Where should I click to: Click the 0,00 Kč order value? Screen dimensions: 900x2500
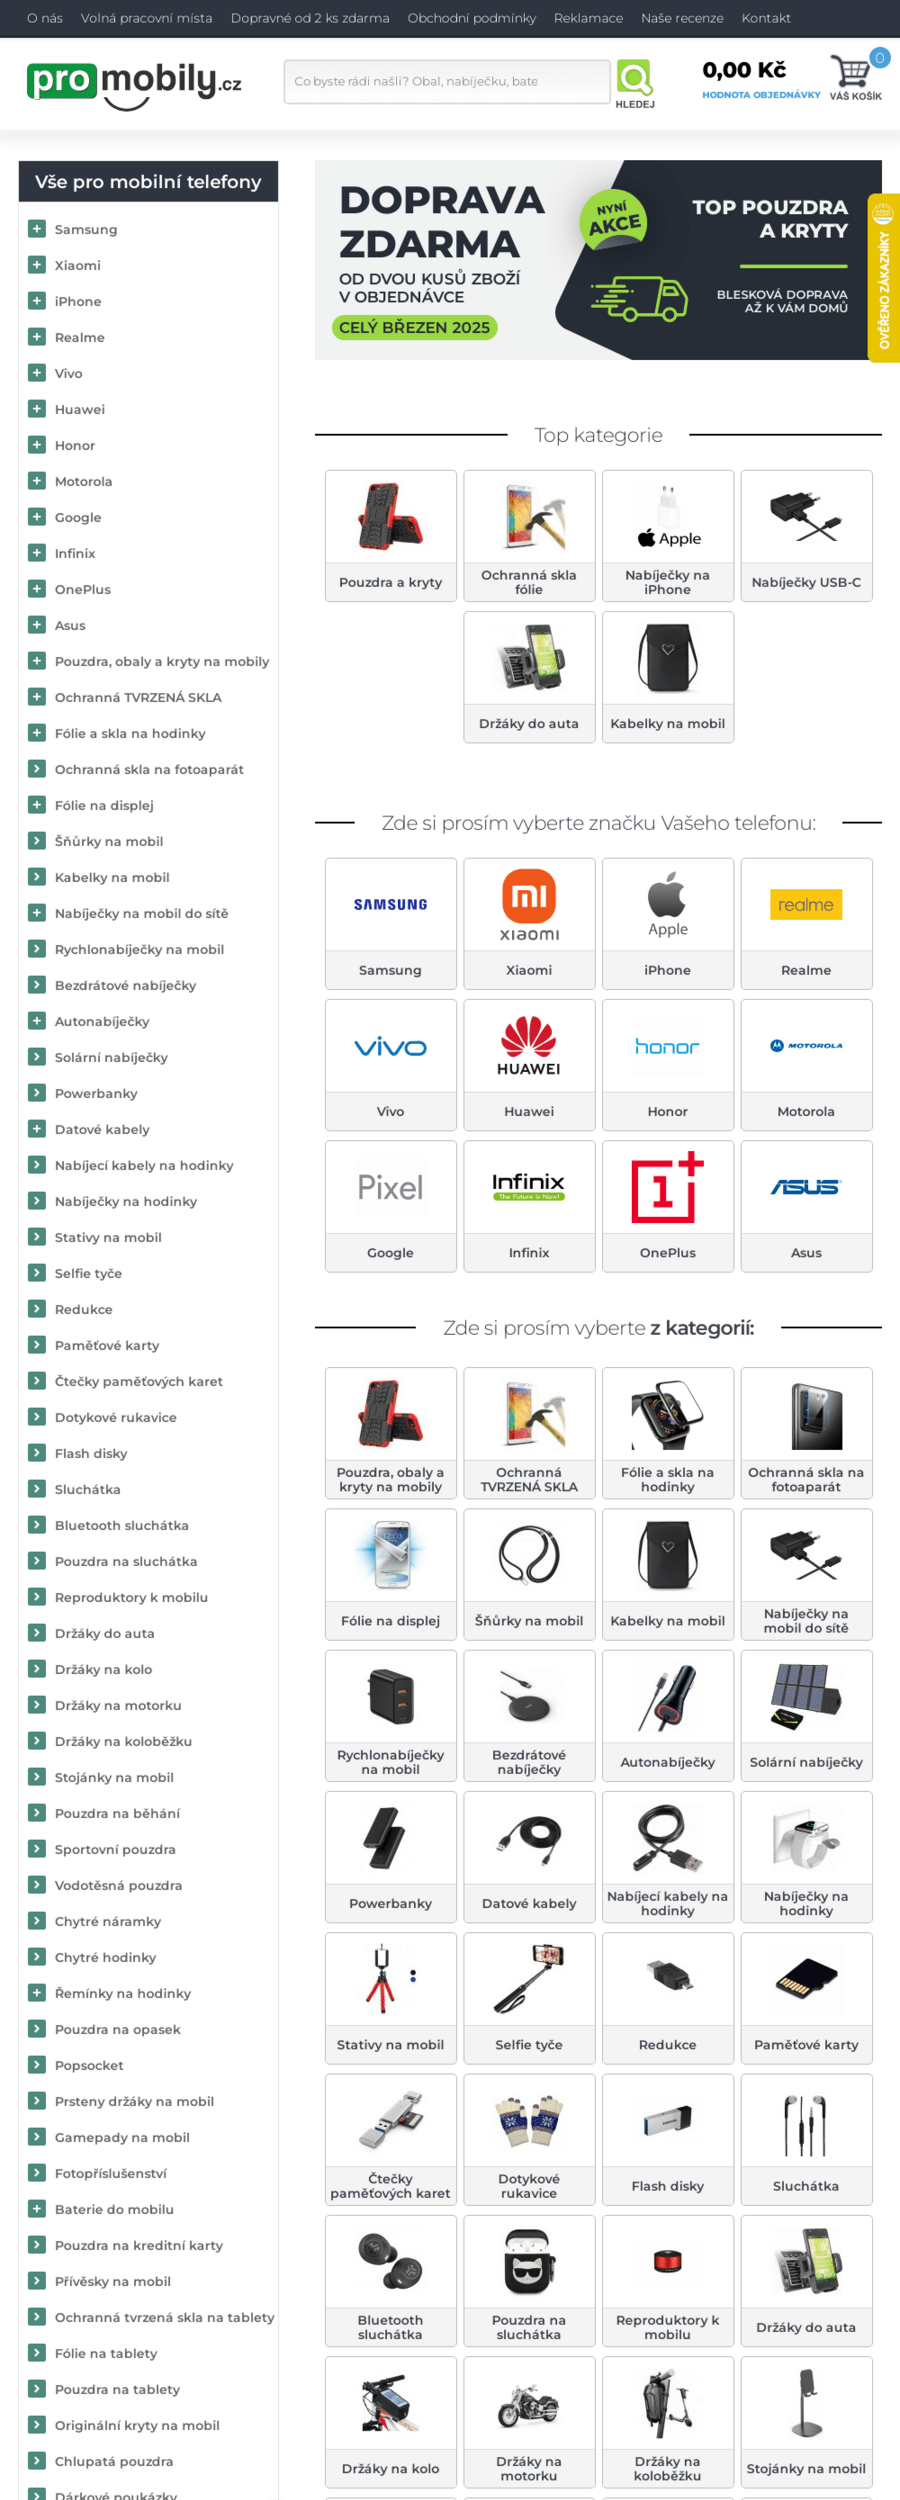744,70
